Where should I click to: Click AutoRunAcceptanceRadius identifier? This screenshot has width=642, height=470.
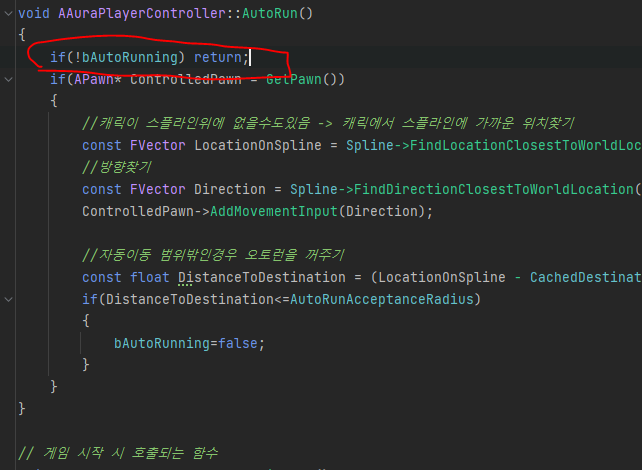[x=382, y=299]
